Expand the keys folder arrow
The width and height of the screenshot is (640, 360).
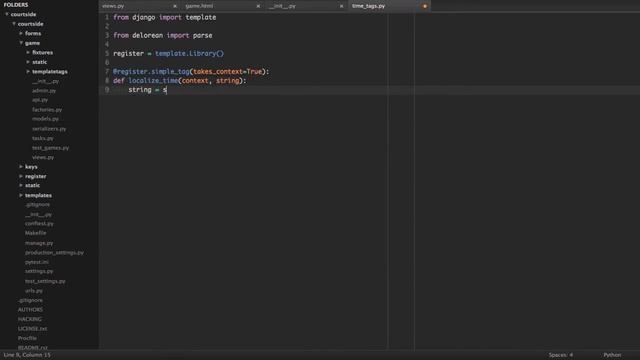coord(21,167)
